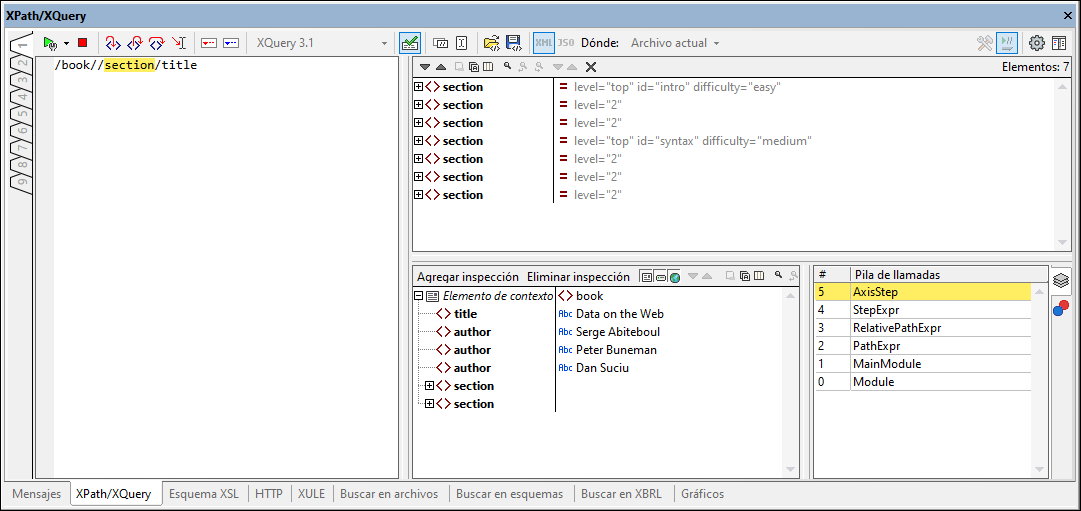Viewport: 1081px width, 511px height.
Task: Click the Step Into debugging icon
Action: pos(112,43)
